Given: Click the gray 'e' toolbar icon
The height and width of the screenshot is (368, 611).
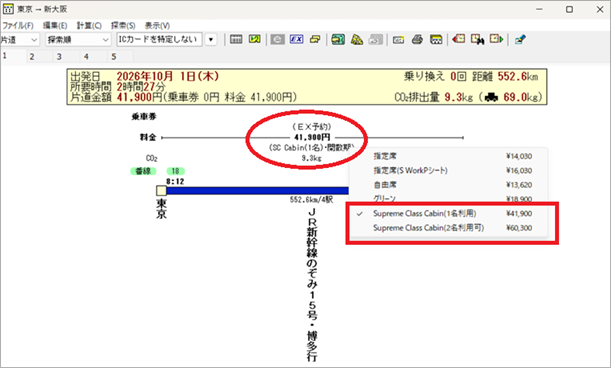Looking at the screenshot, I should 277,39.
